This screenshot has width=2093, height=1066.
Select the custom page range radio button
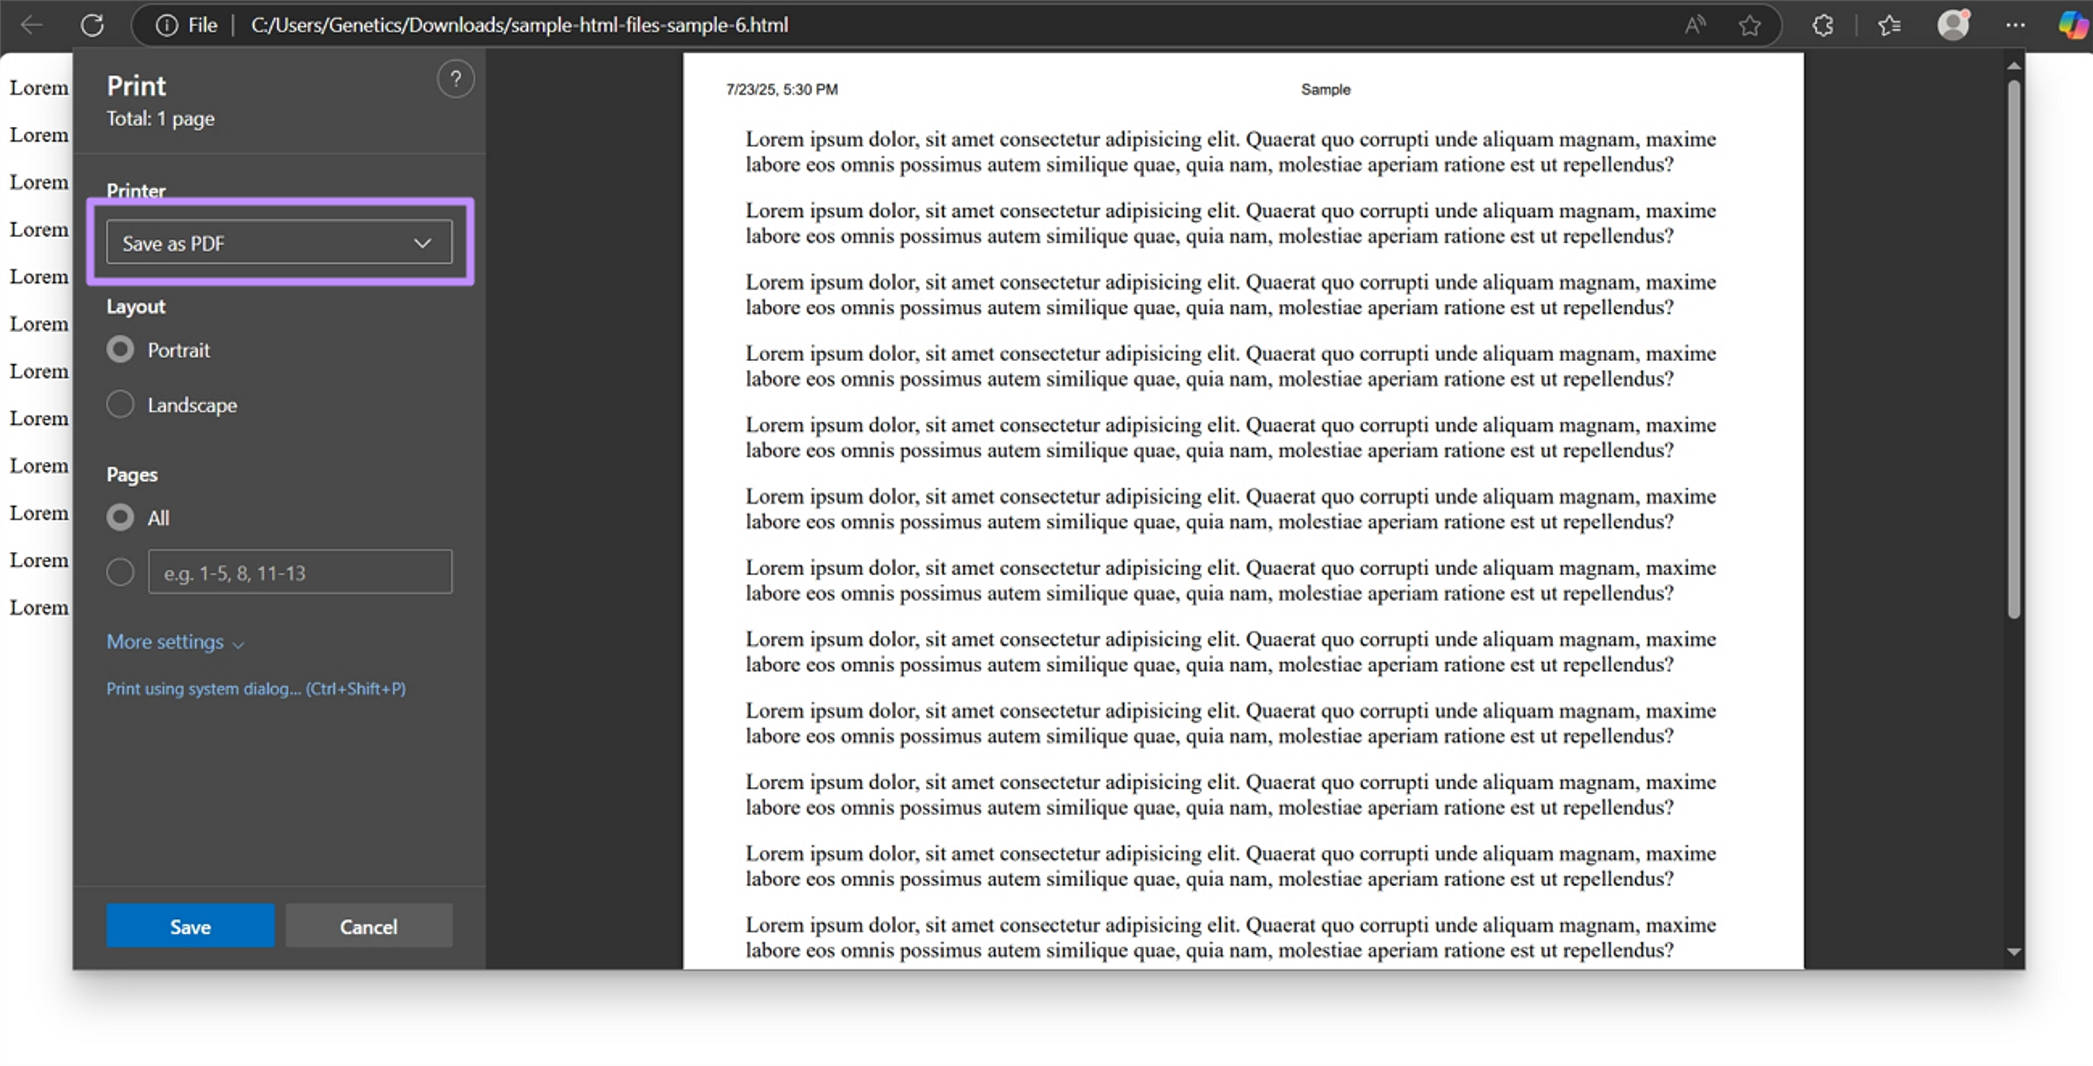(x=120, y=572)
